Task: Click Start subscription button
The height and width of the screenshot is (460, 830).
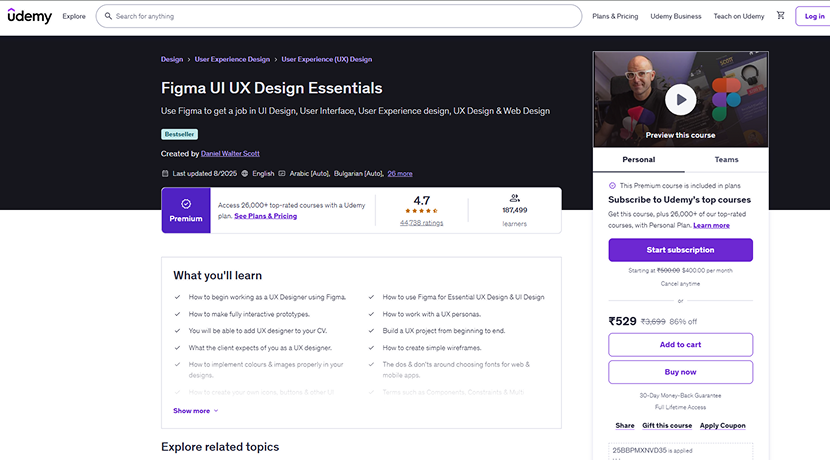Action: click(680, 250)
